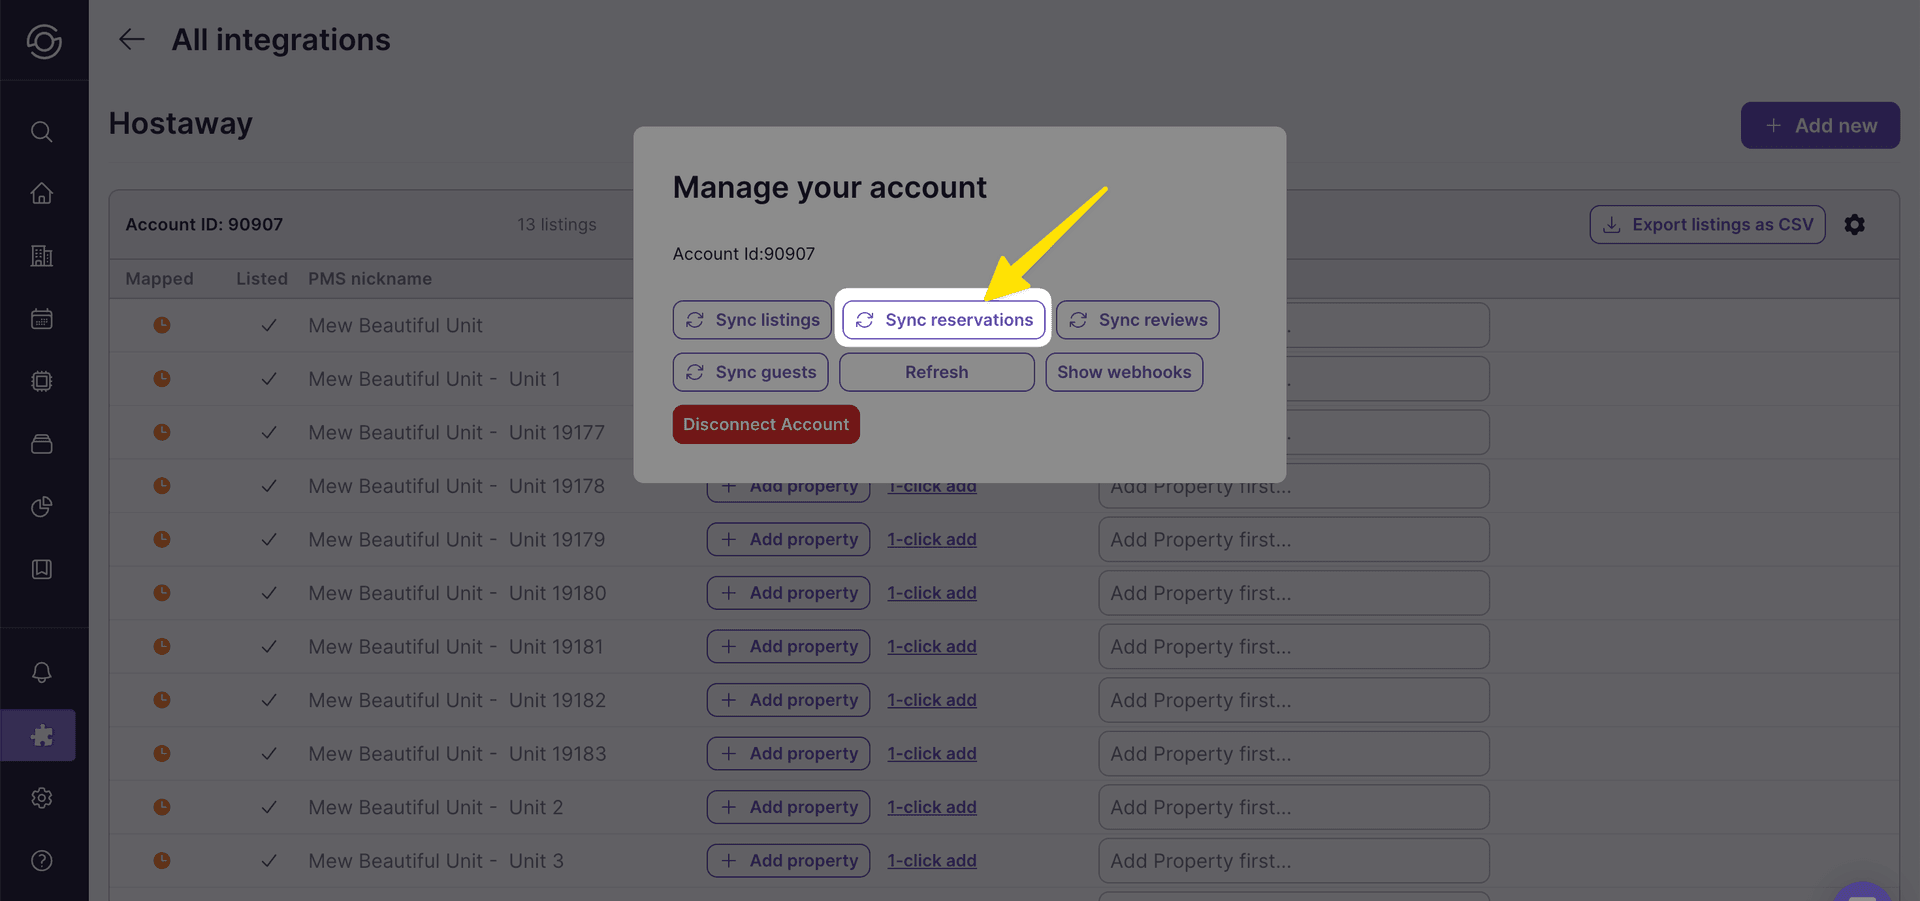
Task: Export listings as CSV
Action: click(1707, 224)
